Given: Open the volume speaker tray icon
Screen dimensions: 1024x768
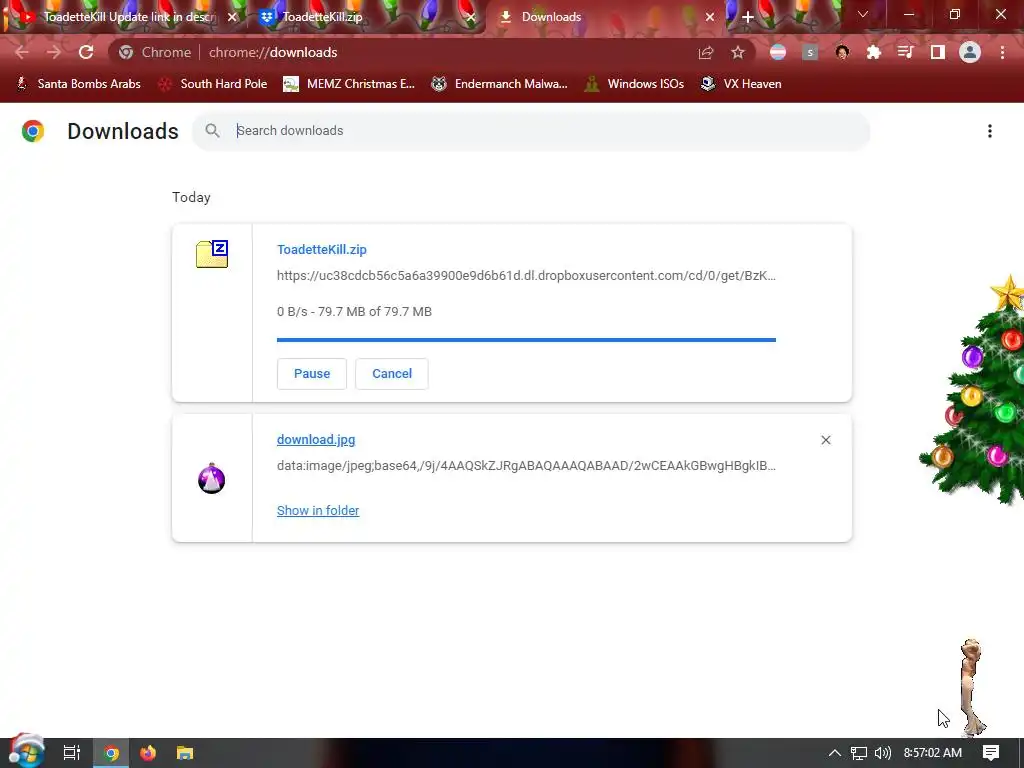Looking at the screenshot, I should pyautogui.click(x=883, y=753).
